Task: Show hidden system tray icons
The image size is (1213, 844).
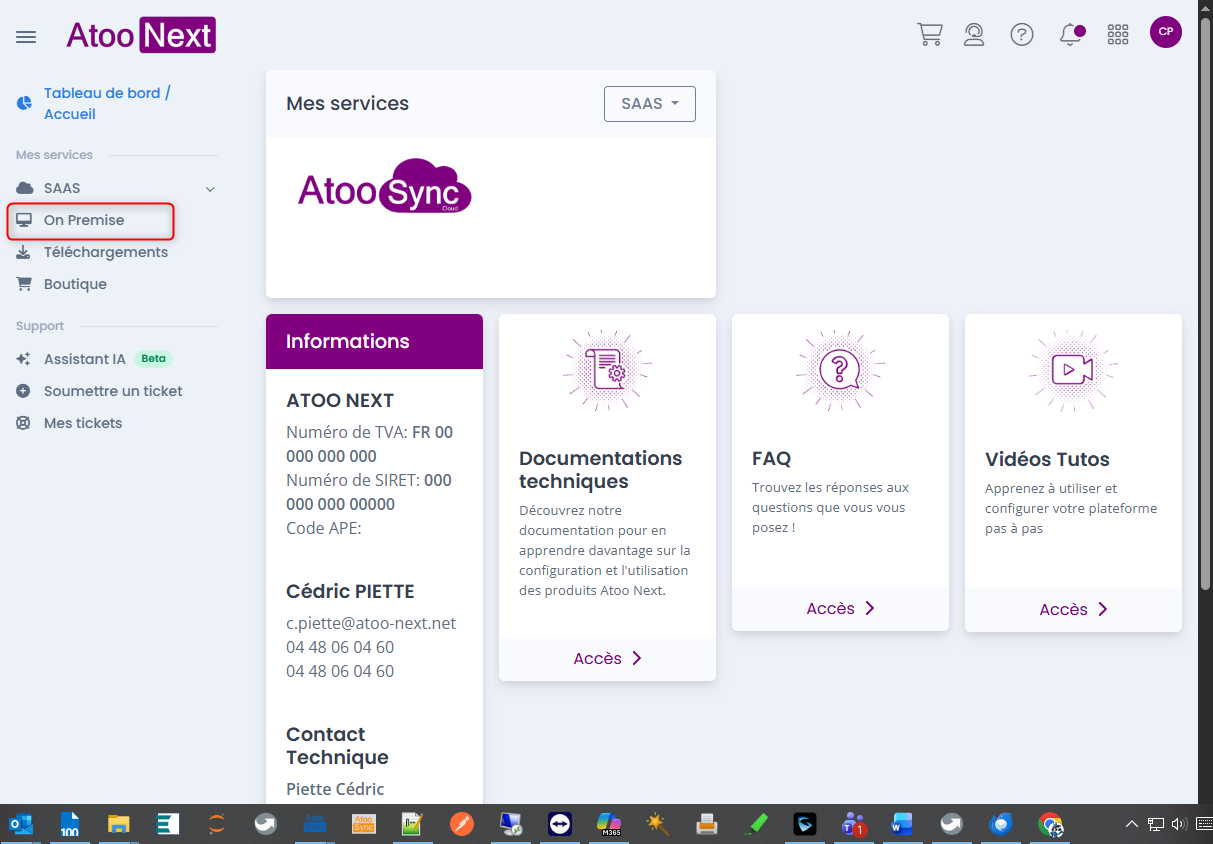Action: [x=1132, y=825]
